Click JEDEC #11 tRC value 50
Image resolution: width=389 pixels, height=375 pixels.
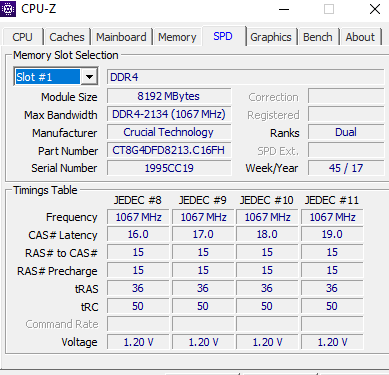[x=332, y=306]
